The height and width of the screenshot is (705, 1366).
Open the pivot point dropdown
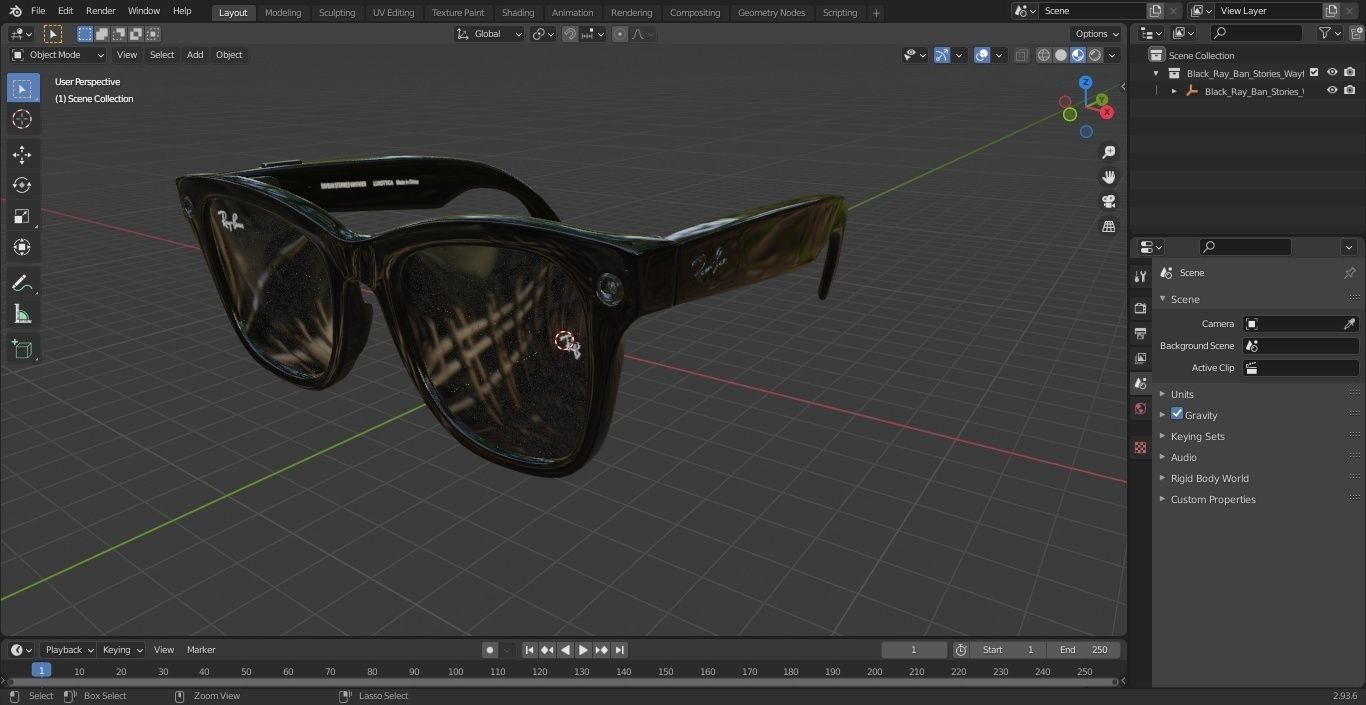coord(543,34)
